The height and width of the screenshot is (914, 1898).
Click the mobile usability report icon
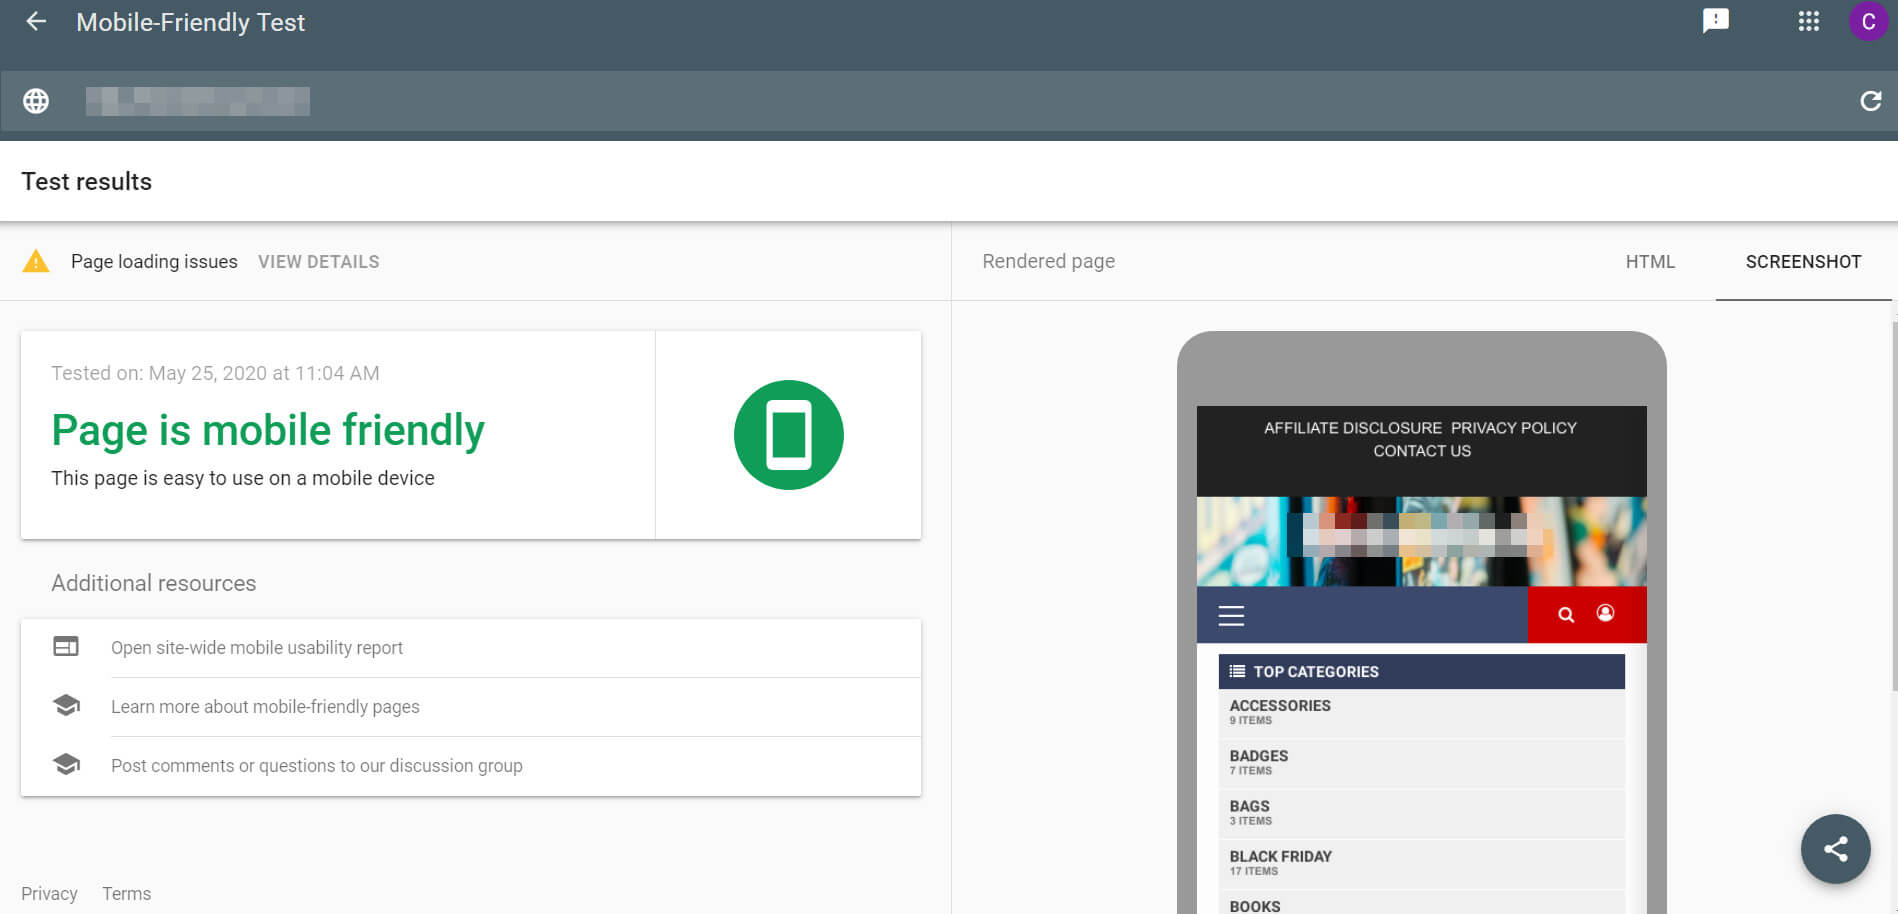[x=66, y=647]
